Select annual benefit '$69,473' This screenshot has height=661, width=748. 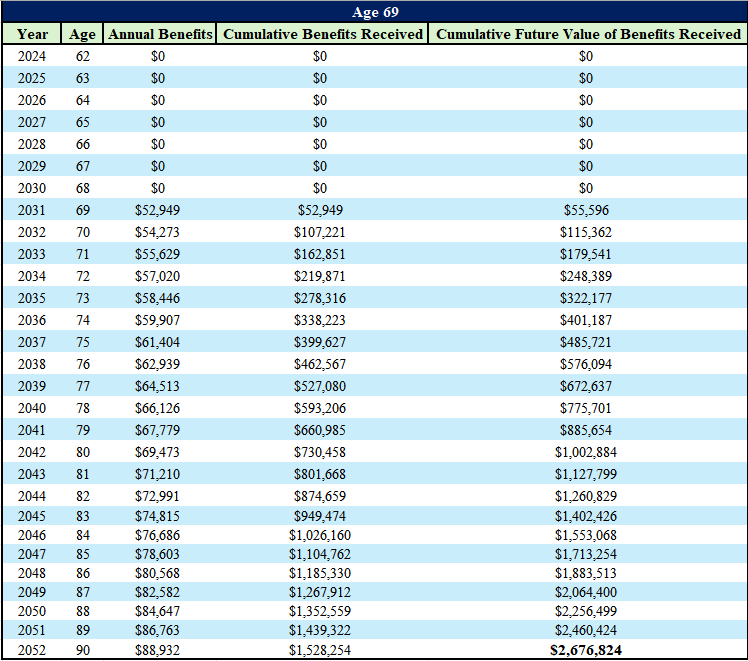coord(157,452)
